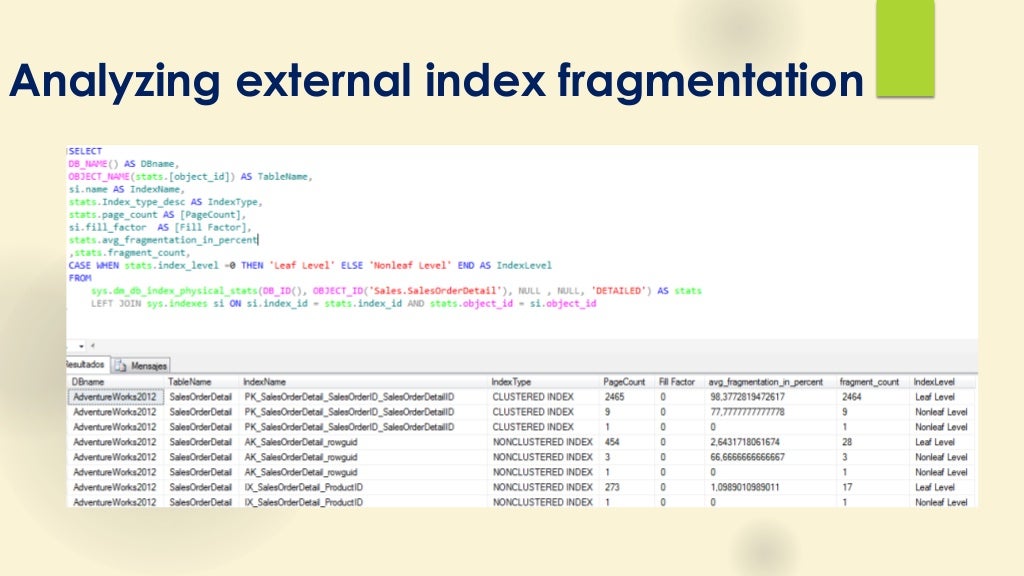1024x576 pixels.
Task: Select the TableName column header
Action: pyautogui.click(x=190, y=382)
